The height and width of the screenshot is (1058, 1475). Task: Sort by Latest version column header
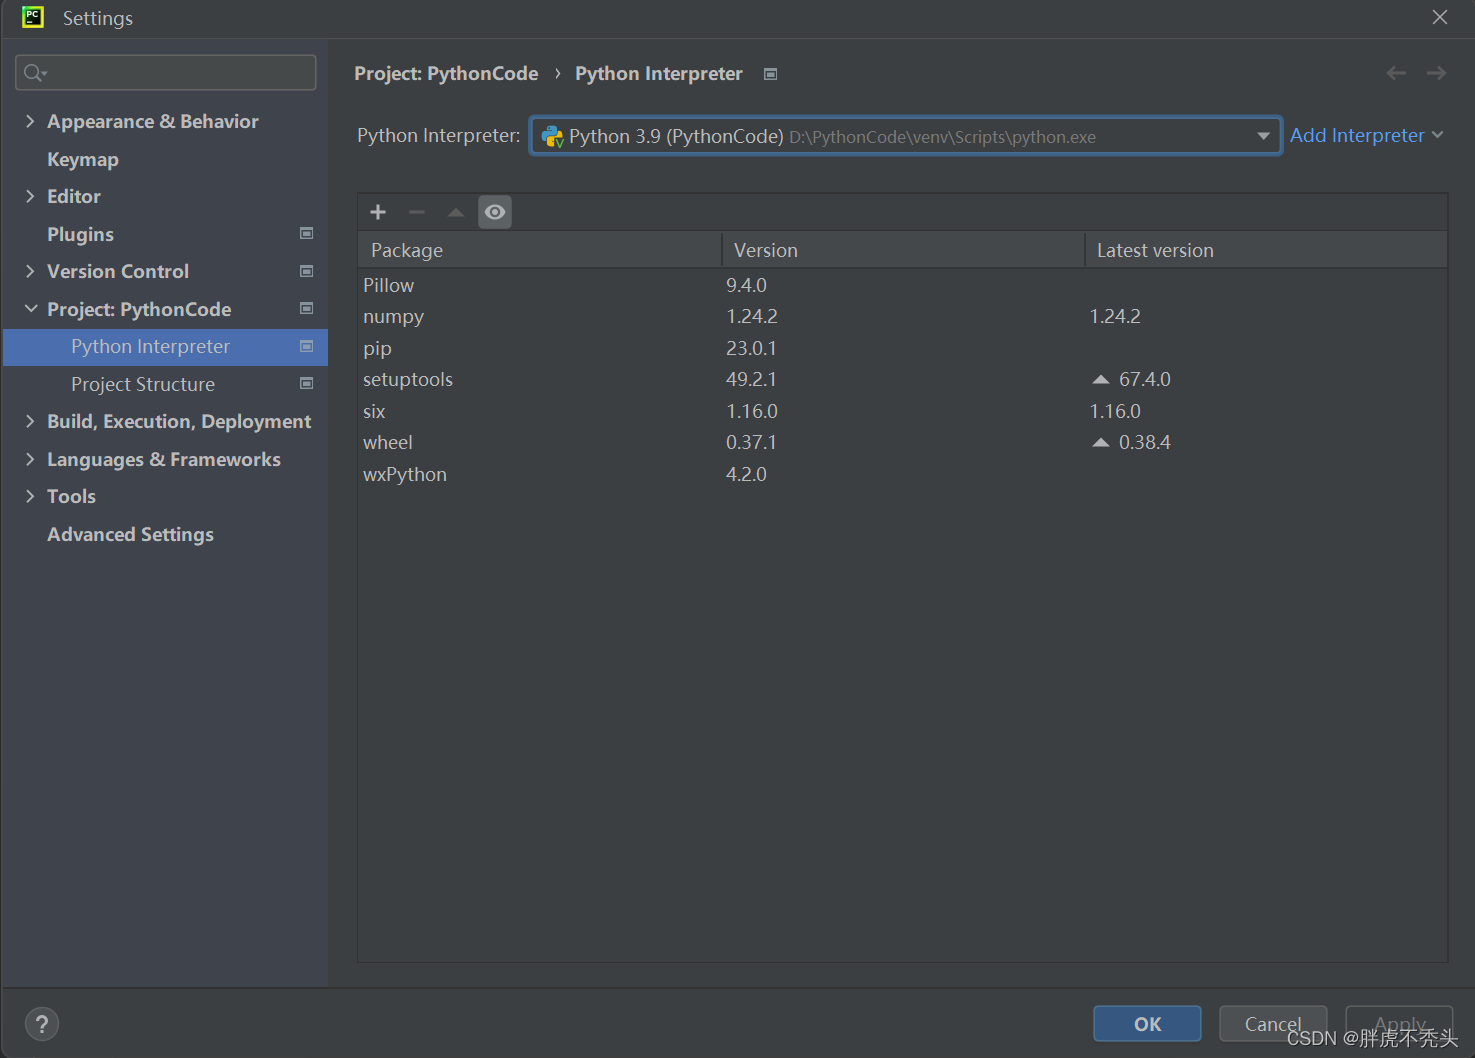coord(1266,250)
